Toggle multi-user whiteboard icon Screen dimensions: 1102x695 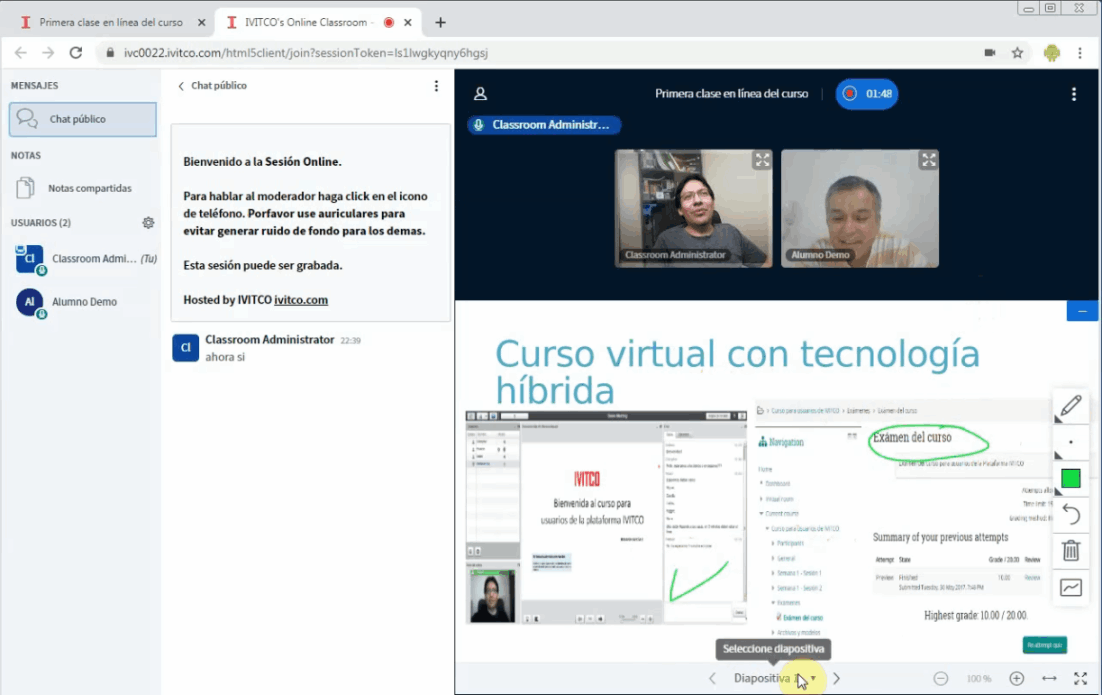1070,587
